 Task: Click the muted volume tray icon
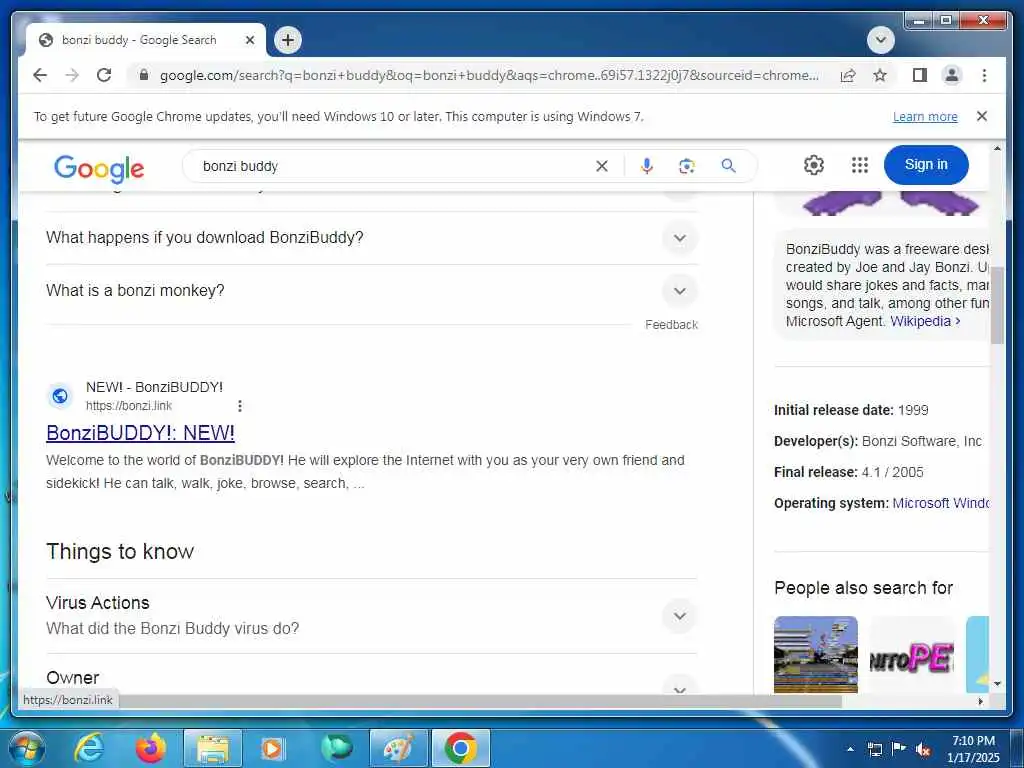click(923, 750)
